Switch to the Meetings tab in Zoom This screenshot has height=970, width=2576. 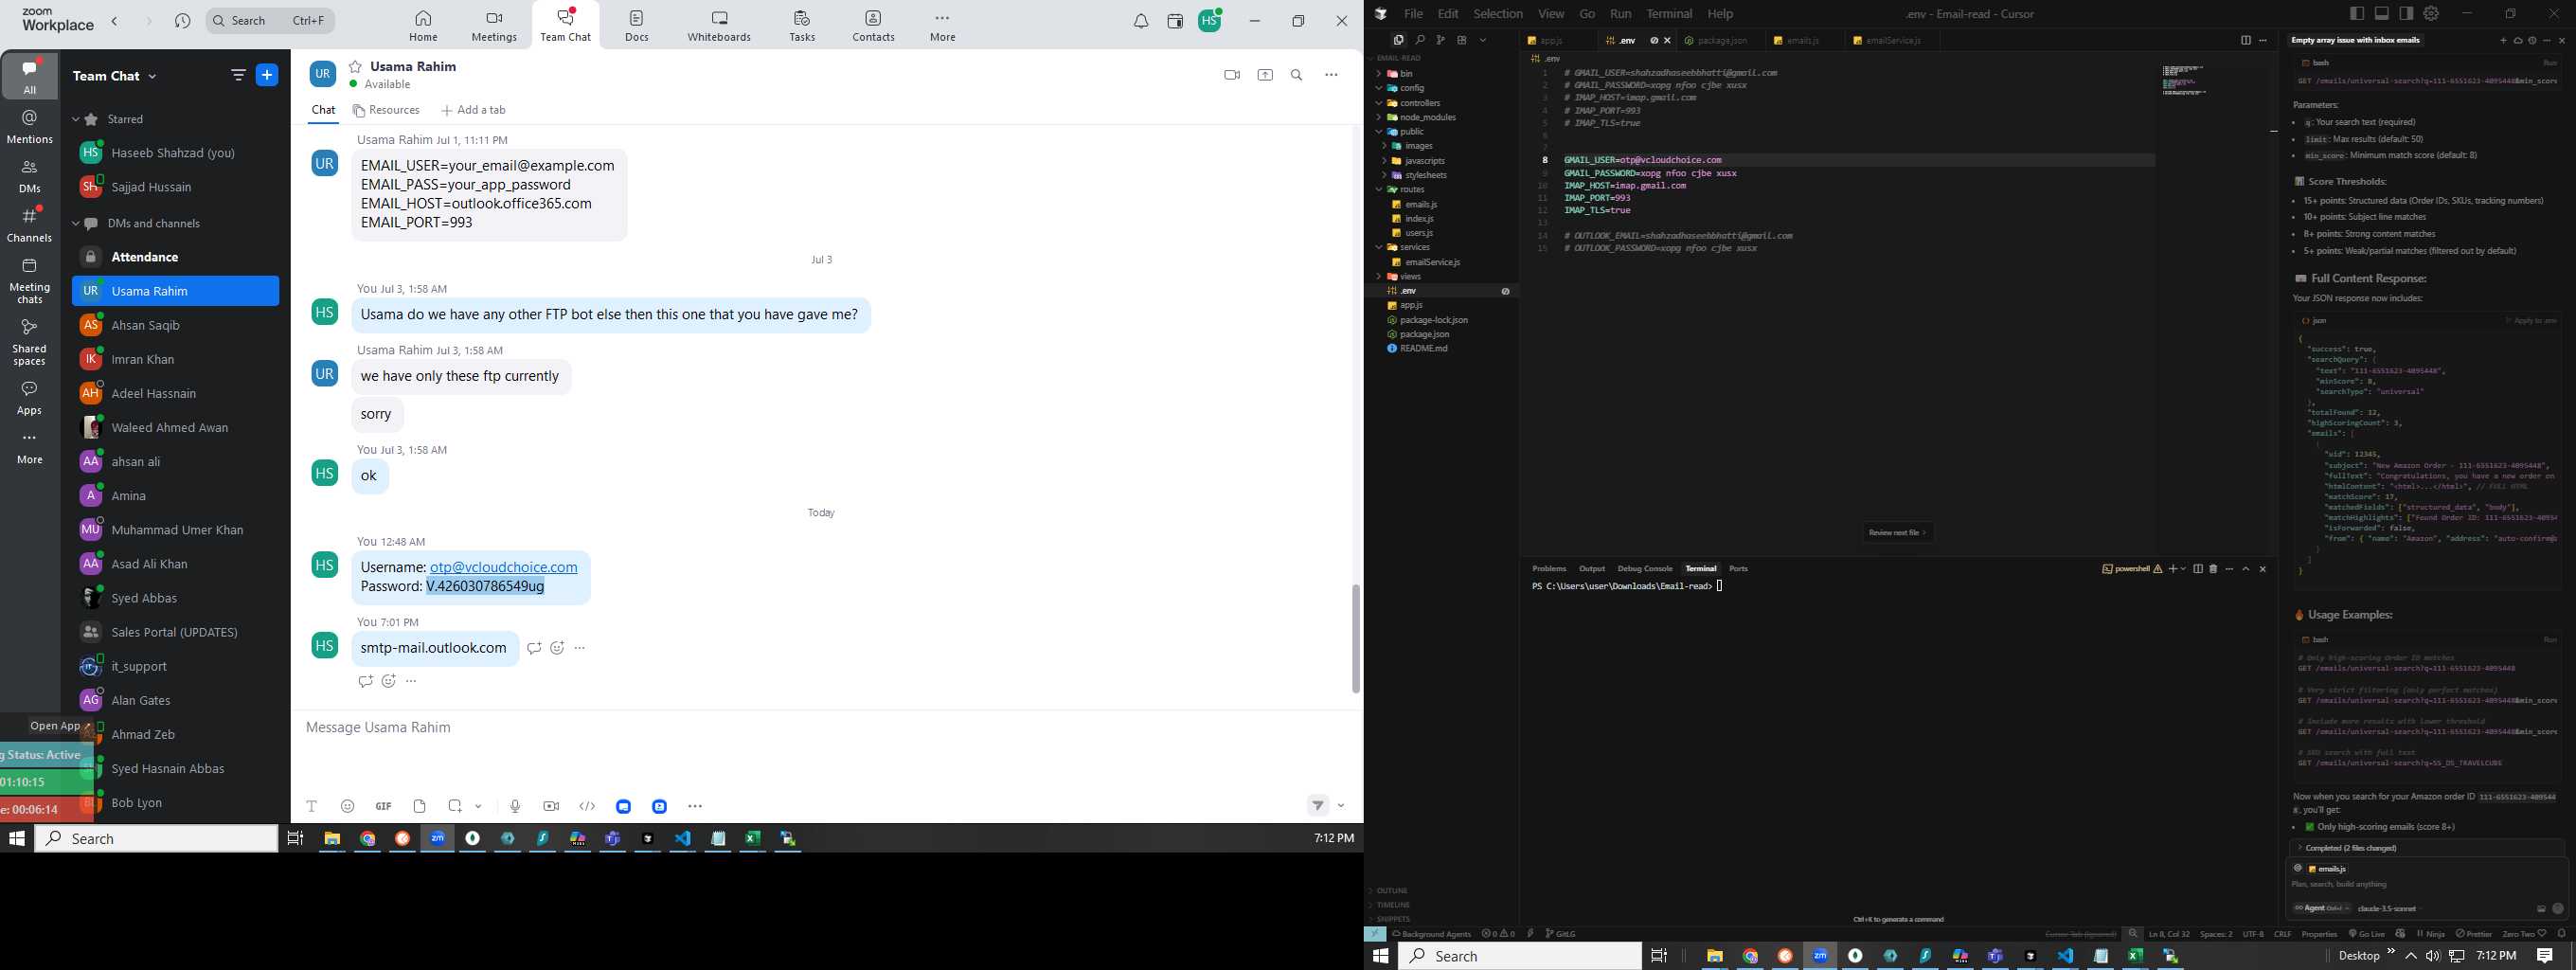tap(494, 26)
